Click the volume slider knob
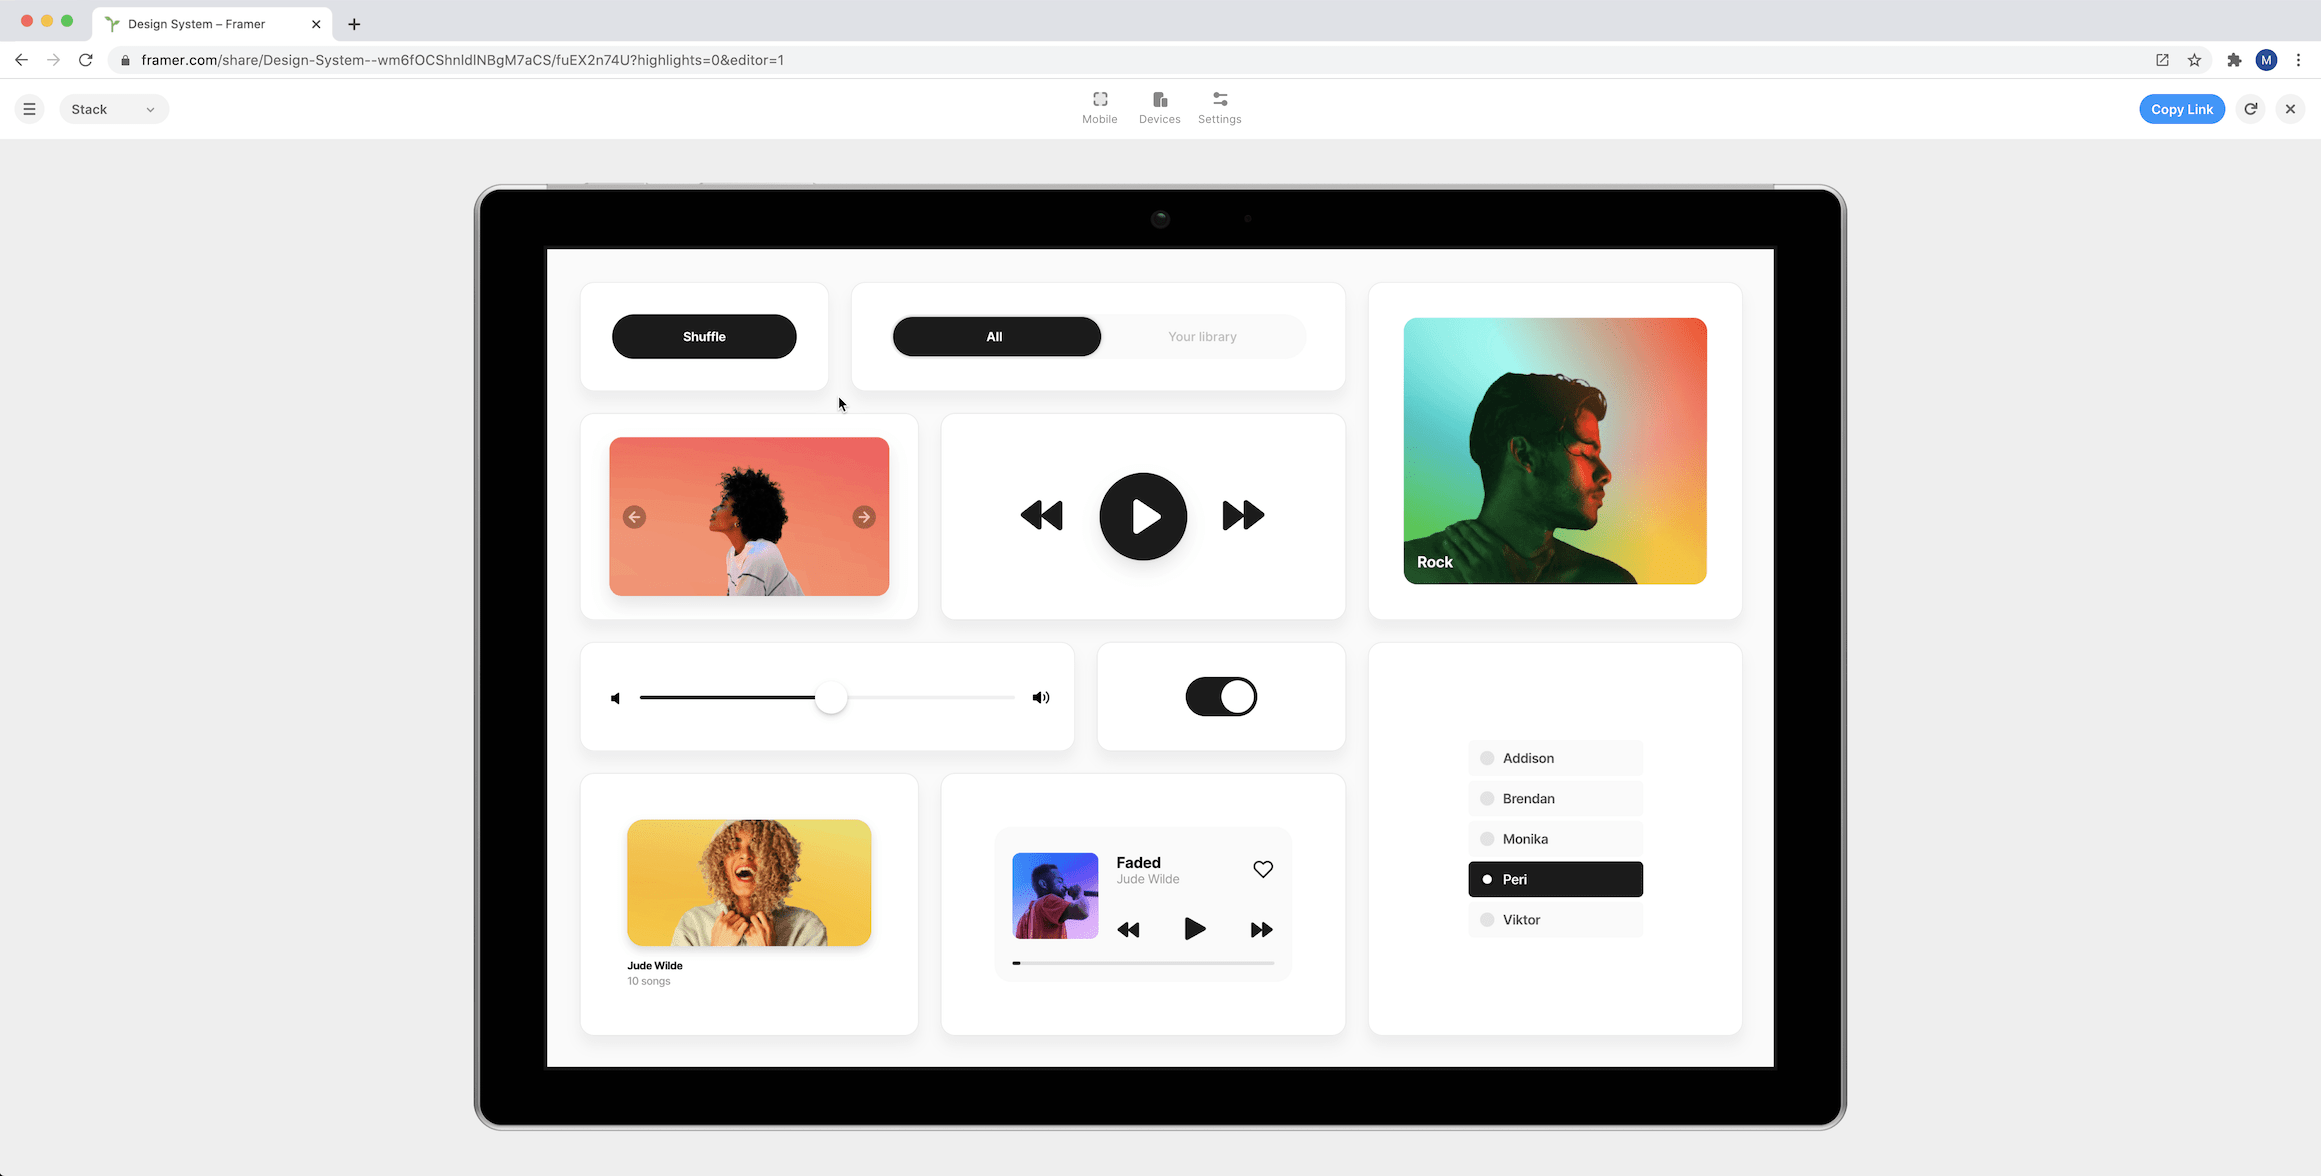2321x1176 pixels. click(x=830, y=698)
